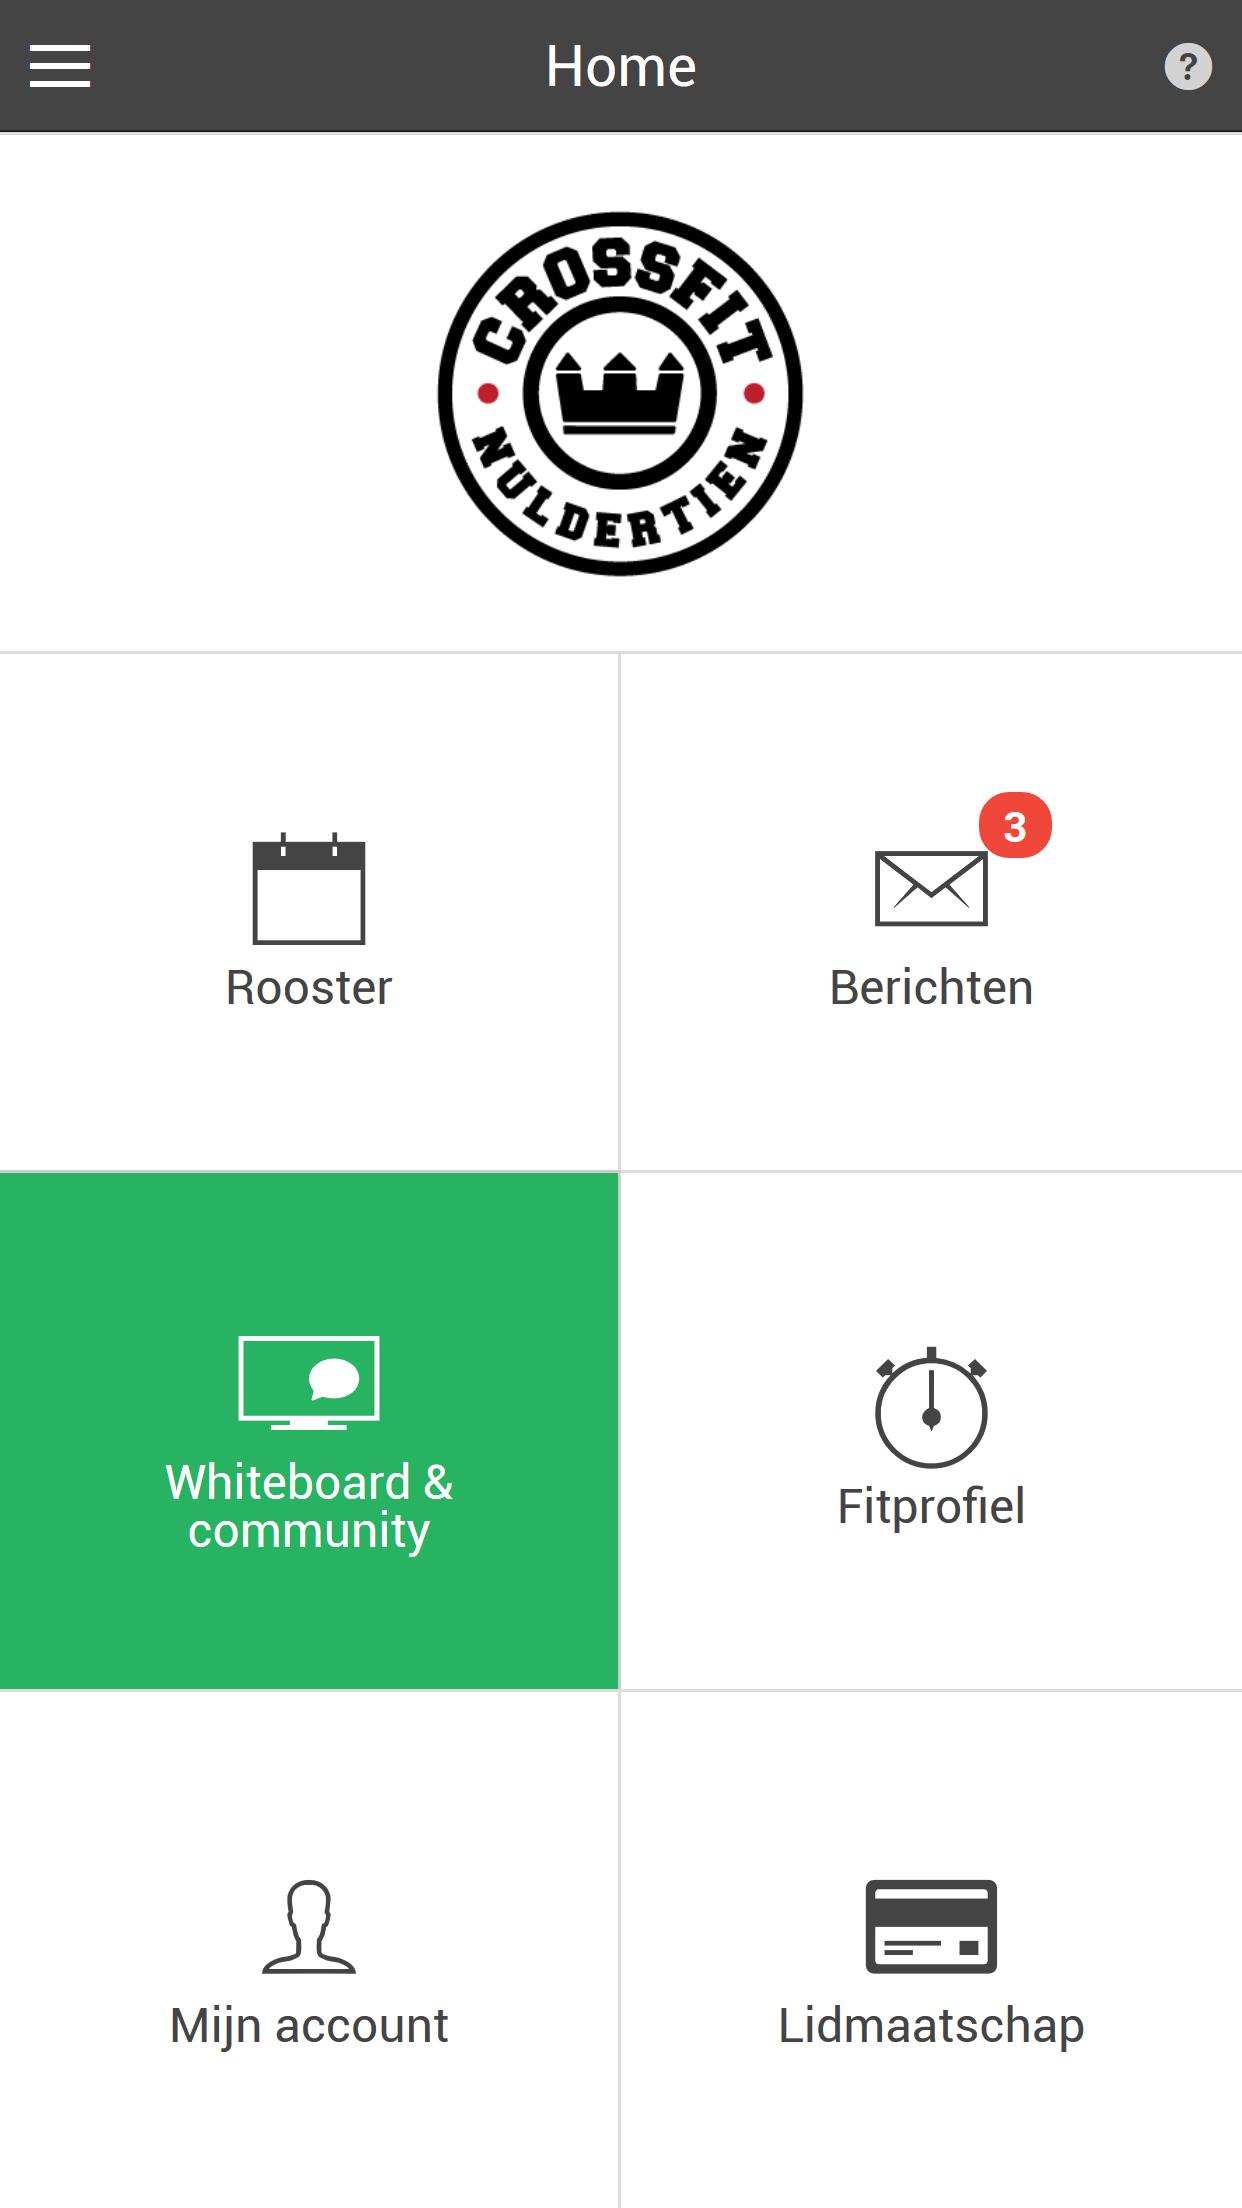Open the hamburger navigation menu

[x=60, y=66]
